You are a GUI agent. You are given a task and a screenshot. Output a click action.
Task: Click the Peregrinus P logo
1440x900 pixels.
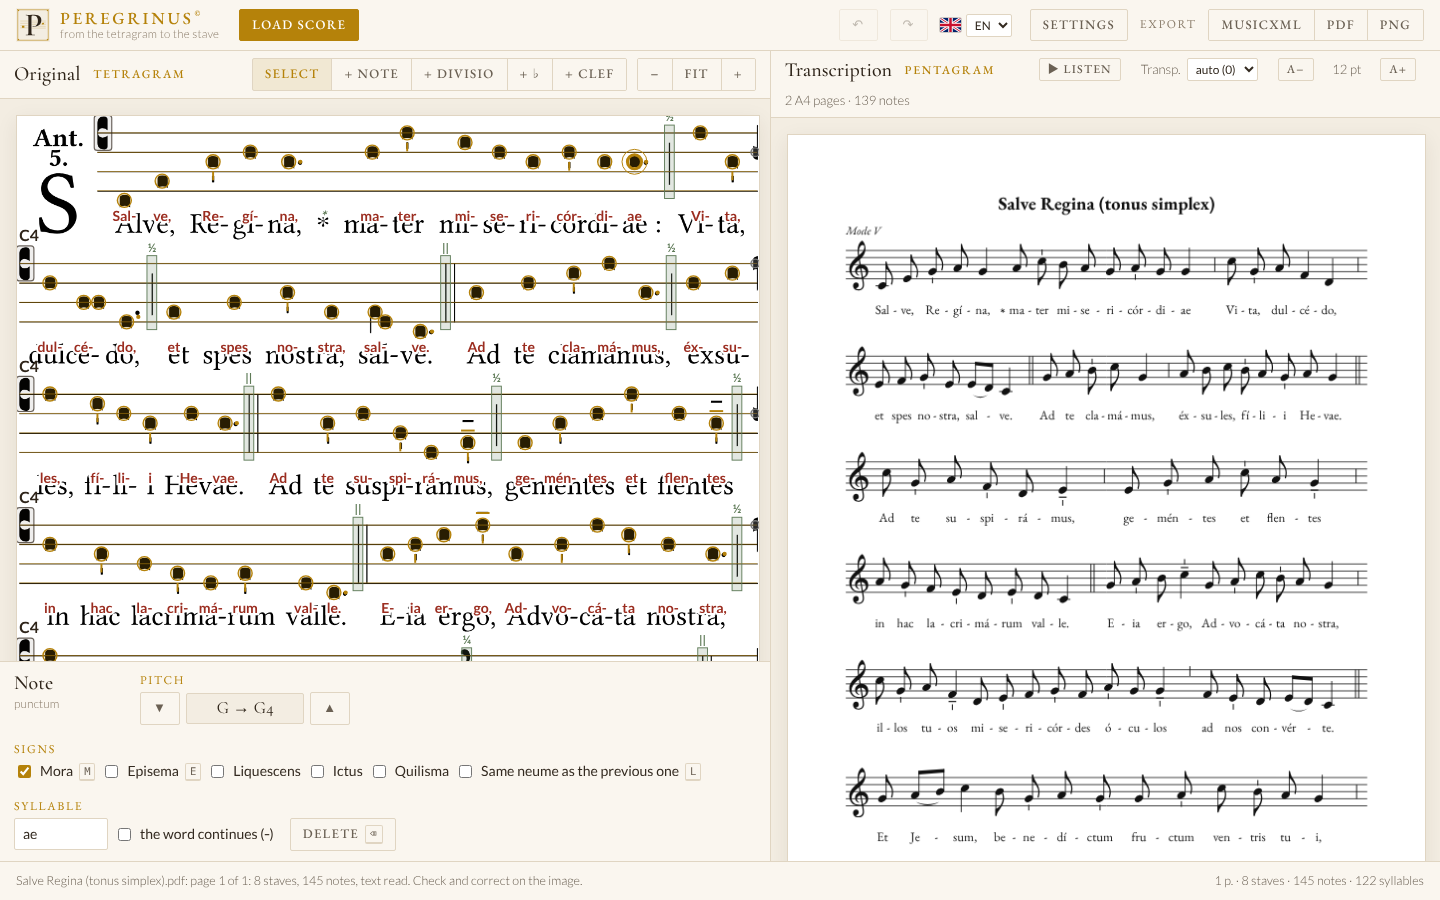(x=33, y=25)
